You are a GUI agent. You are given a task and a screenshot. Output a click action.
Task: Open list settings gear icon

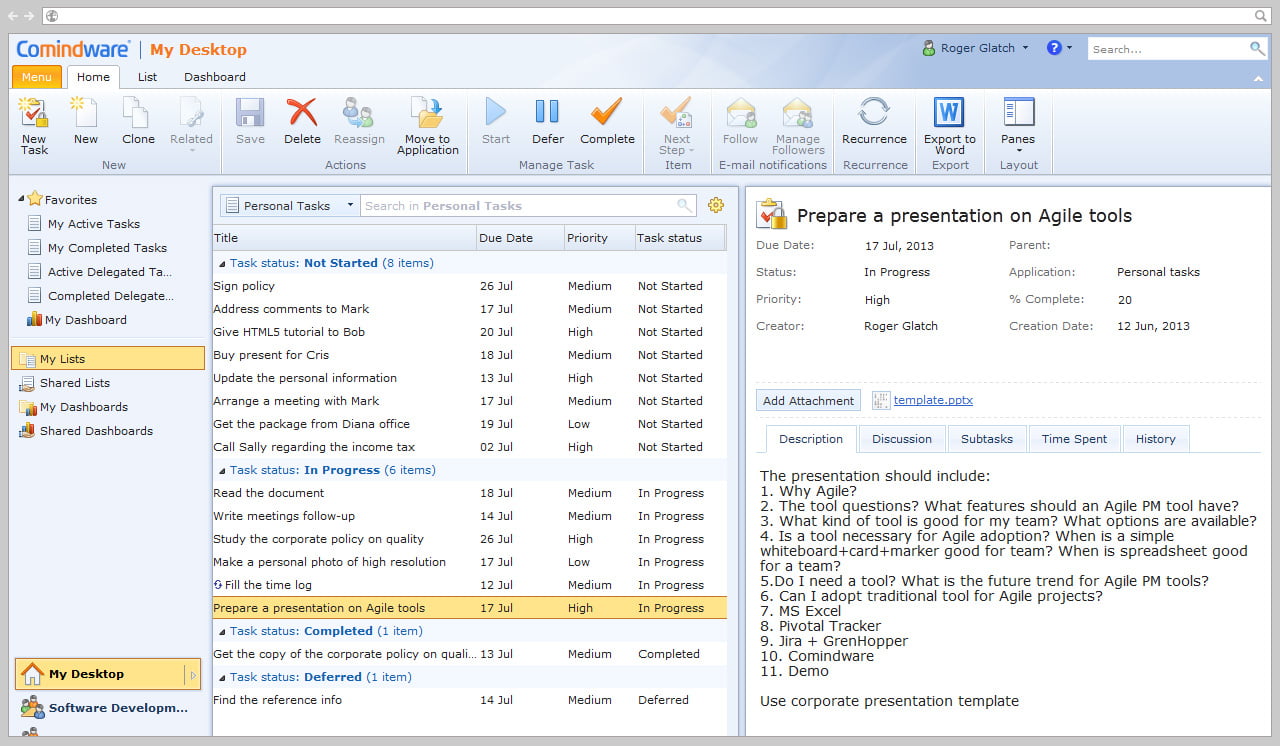[716, 205]
